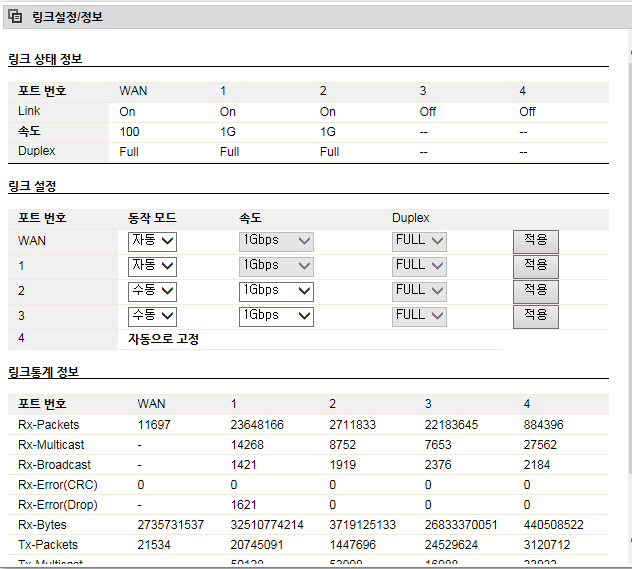
Task: Click 적용 button for port 3
Action: (536, 317)
